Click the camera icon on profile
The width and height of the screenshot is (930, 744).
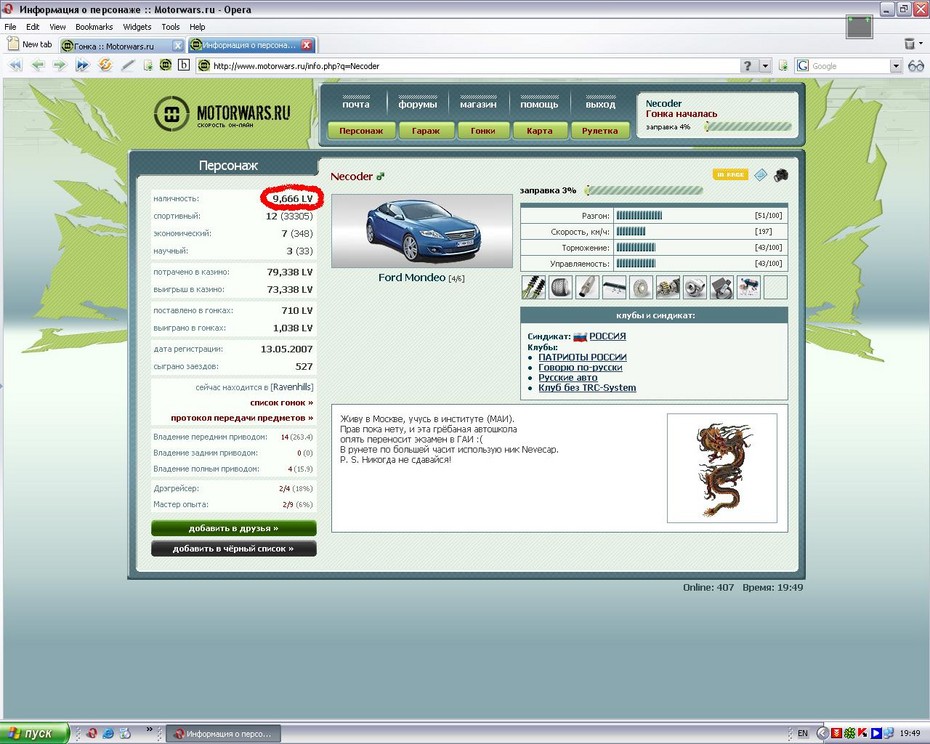tap(781, 175)
